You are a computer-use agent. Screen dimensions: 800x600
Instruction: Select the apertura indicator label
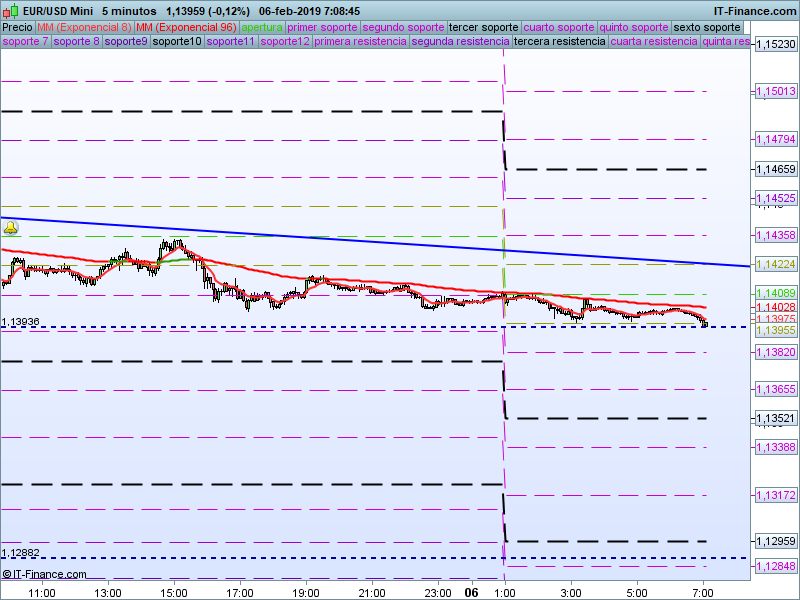pyautogui.click(x=262, y=28)
